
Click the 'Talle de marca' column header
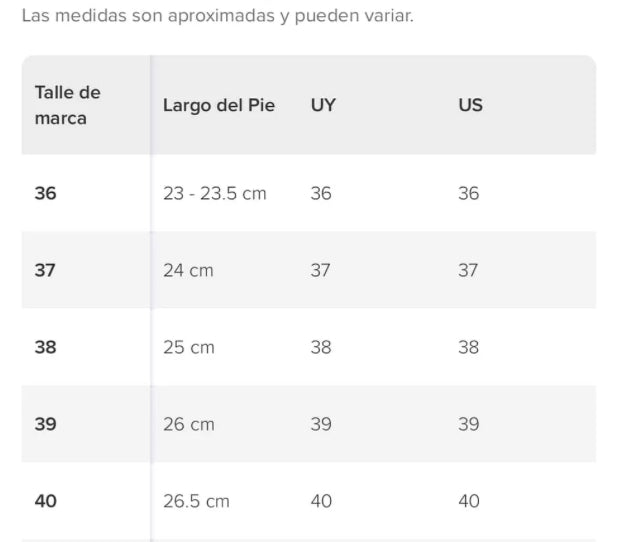coord(68,105)
